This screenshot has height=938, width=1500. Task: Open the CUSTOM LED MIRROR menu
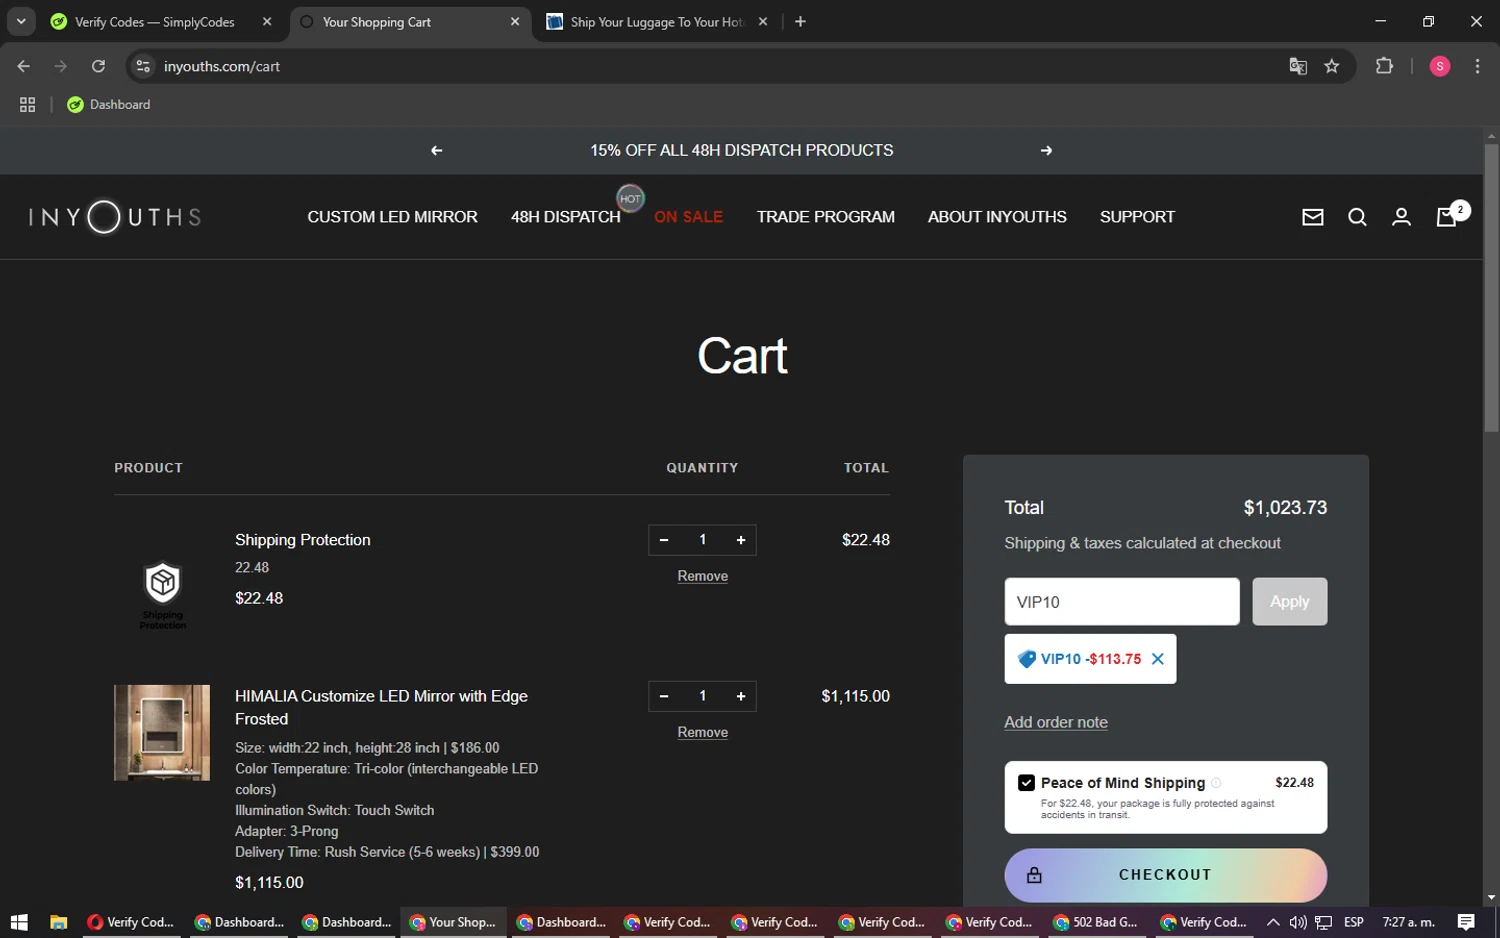(x=392, y=217)
